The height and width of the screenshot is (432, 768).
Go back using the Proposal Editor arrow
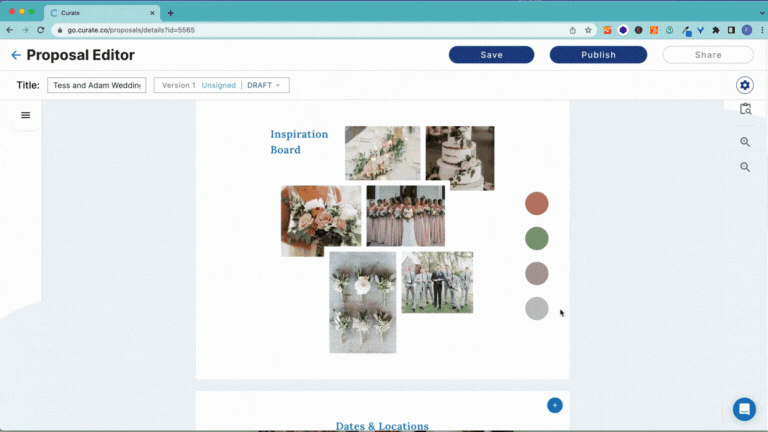[x=15, y=55]
